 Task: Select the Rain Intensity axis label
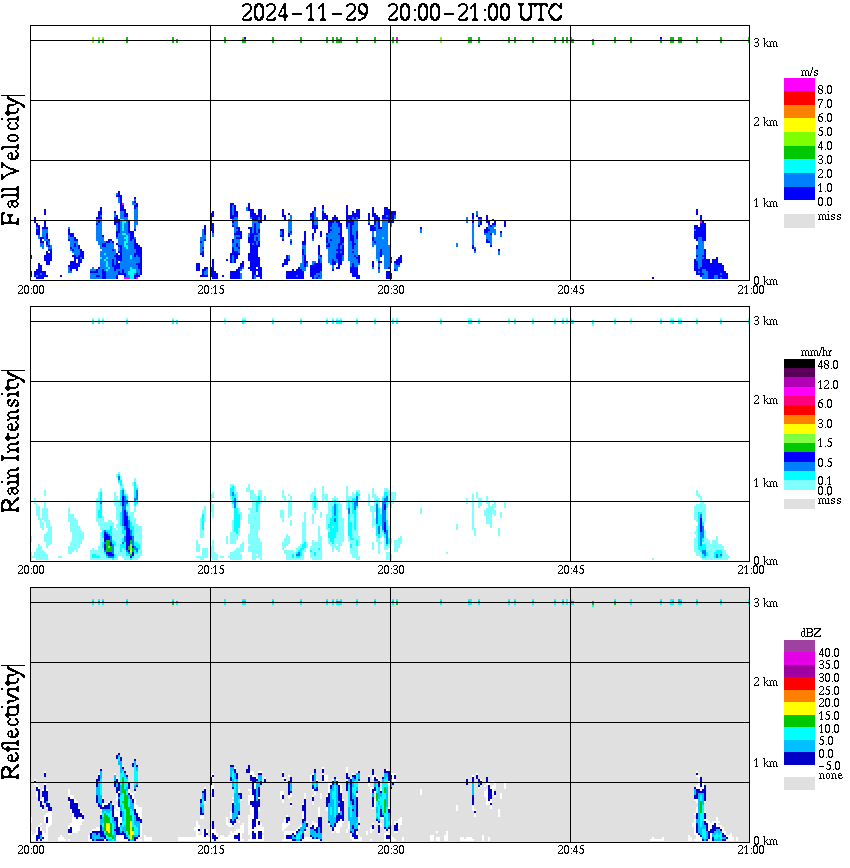pos(12,441)
